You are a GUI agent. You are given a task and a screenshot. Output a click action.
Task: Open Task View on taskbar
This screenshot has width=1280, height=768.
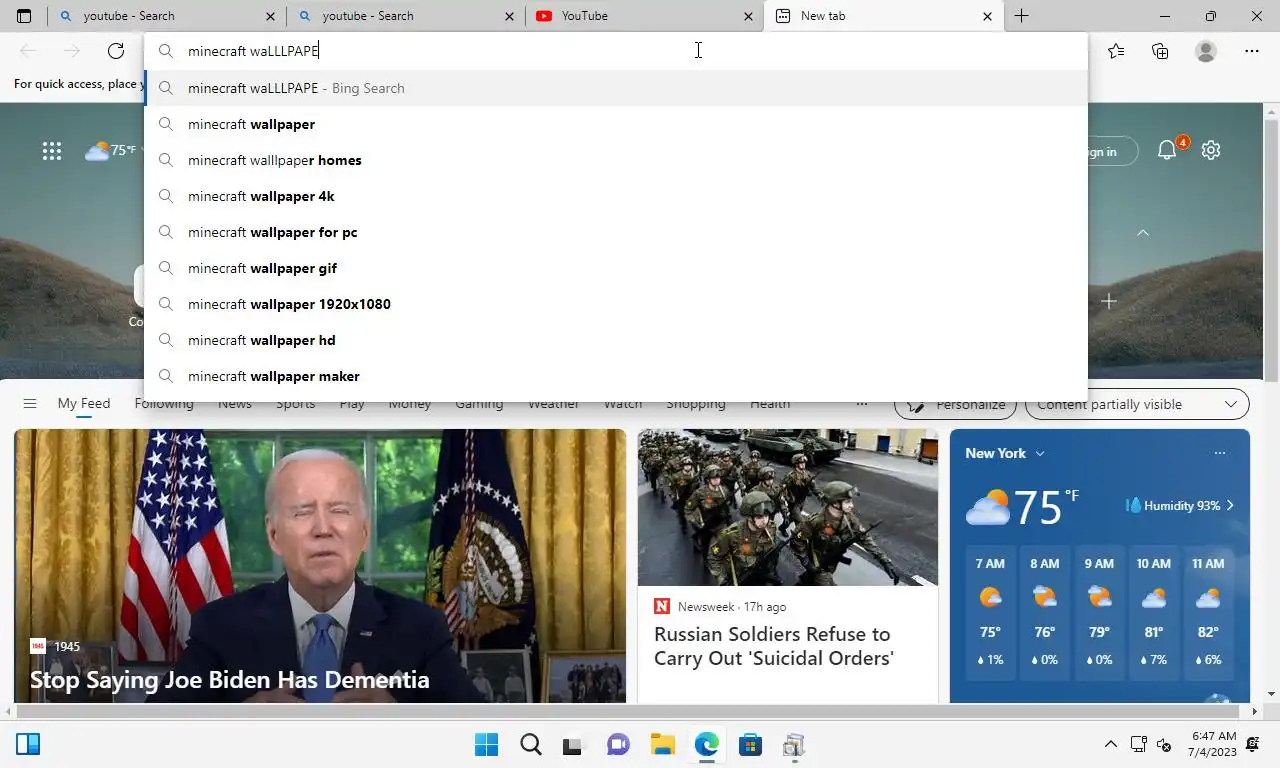pyautogui.click(x=572, y=746)
